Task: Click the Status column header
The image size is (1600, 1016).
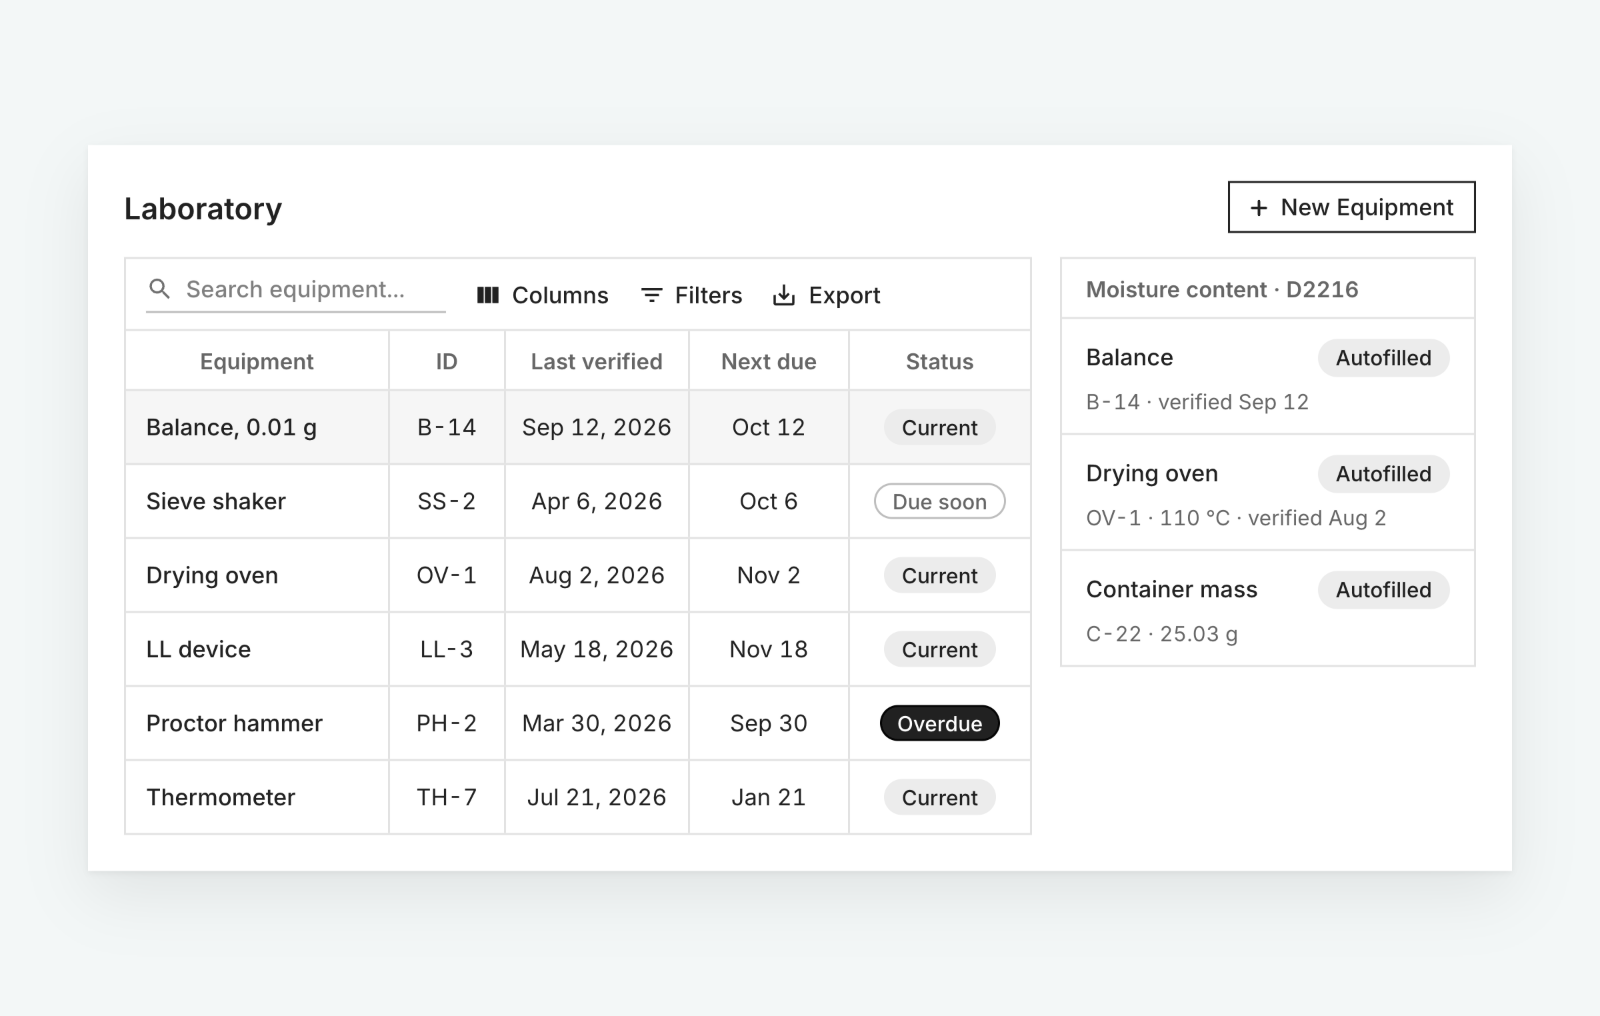Action: pyautogui.click(x=940, y=361)
